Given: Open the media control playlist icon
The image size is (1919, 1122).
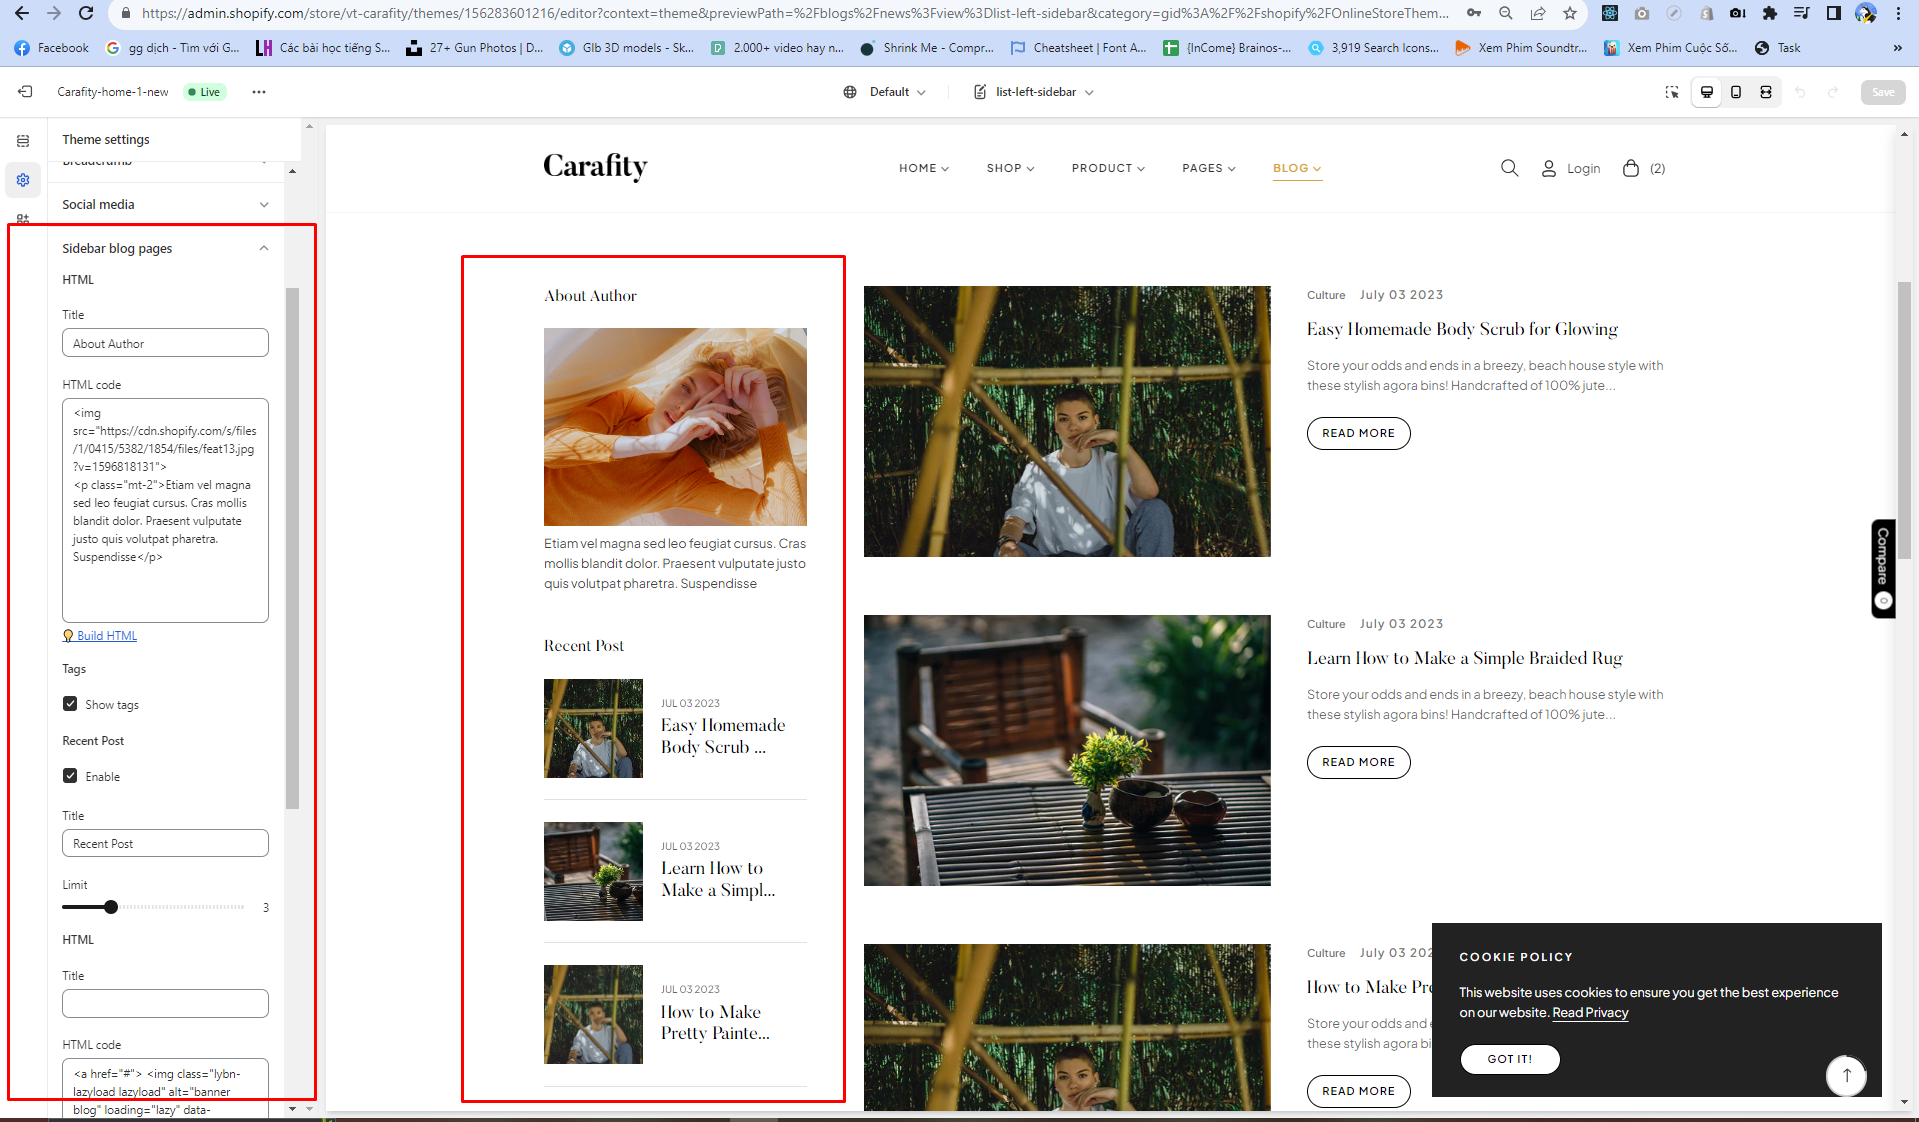Looking at the screenshot, I should (x=1801, y=13).
